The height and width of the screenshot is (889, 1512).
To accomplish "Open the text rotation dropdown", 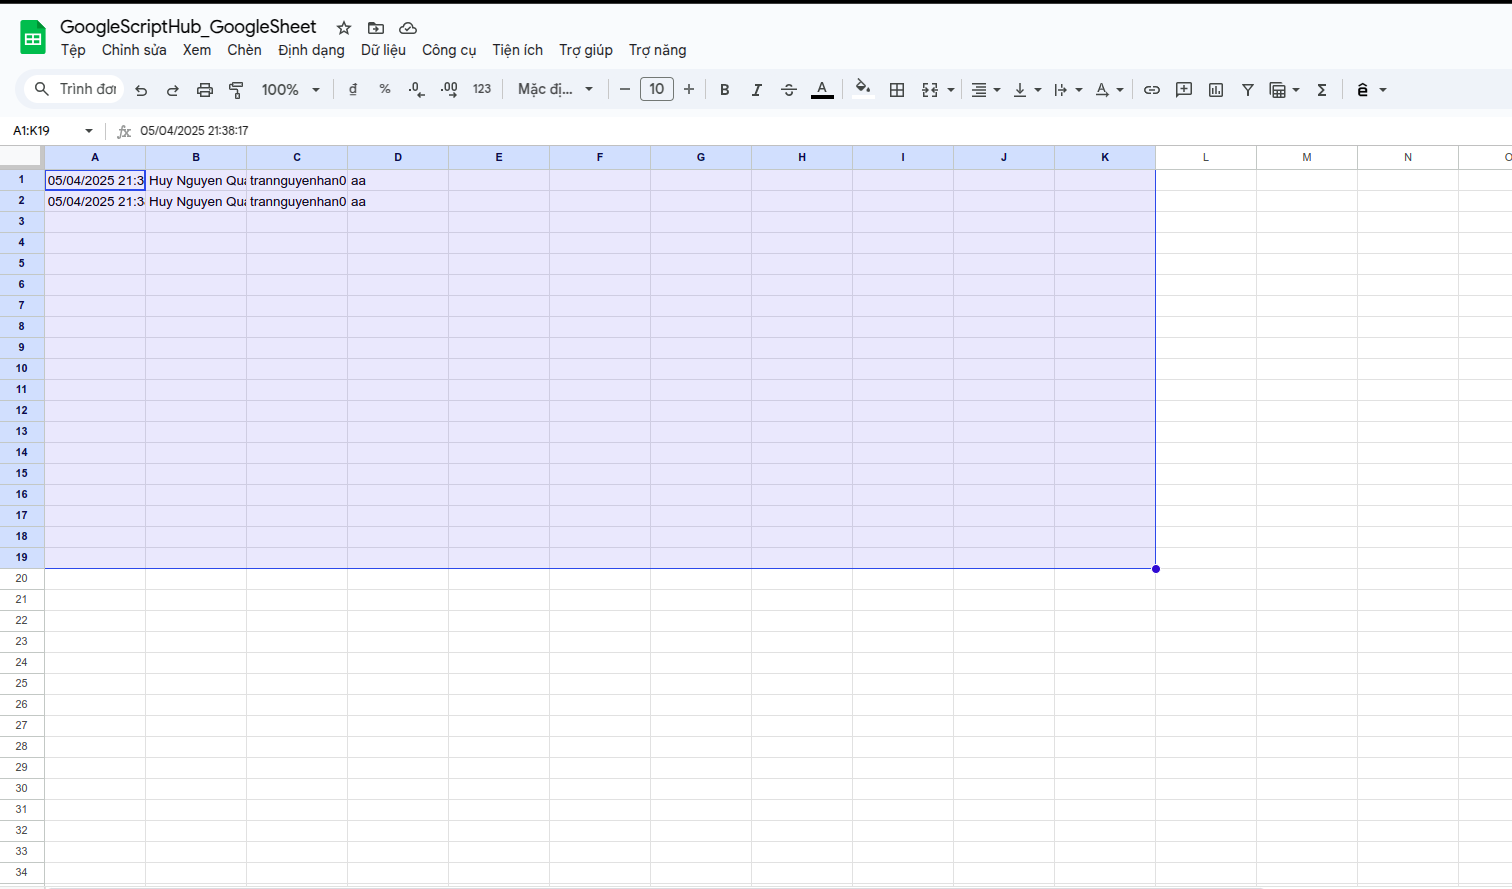I will pyautogui.click(x=1109, y=90).
